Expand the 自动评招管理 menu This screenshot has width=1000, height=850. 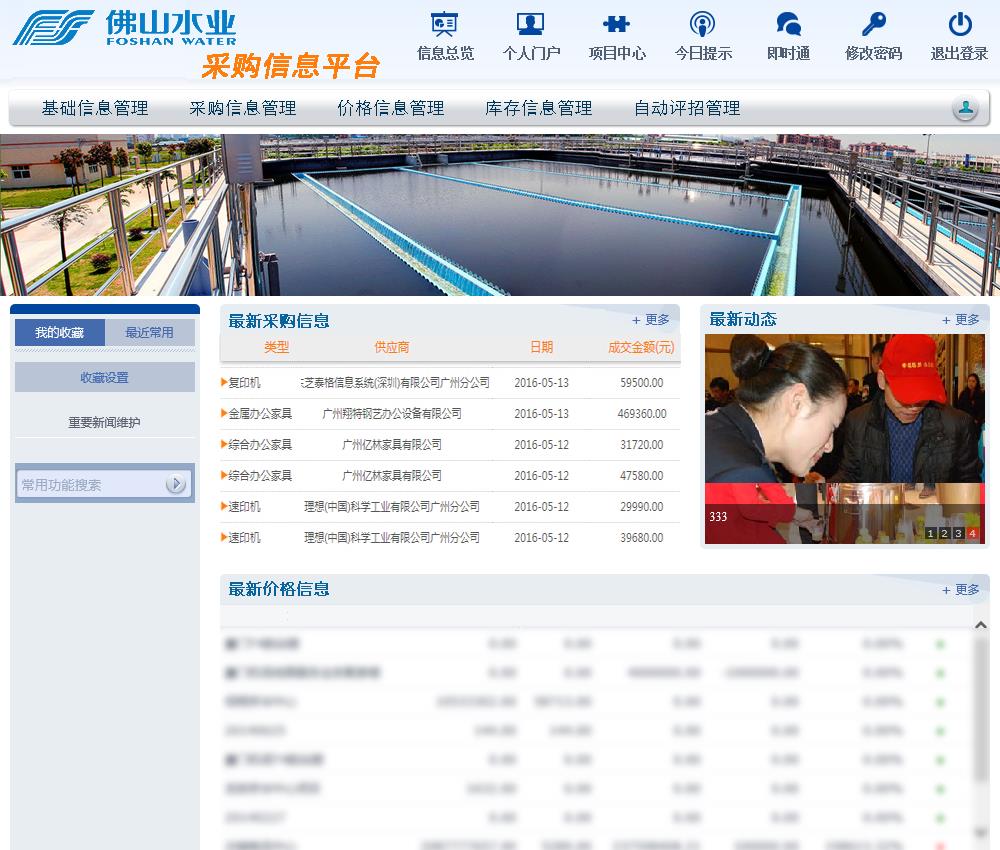point(687,108)
